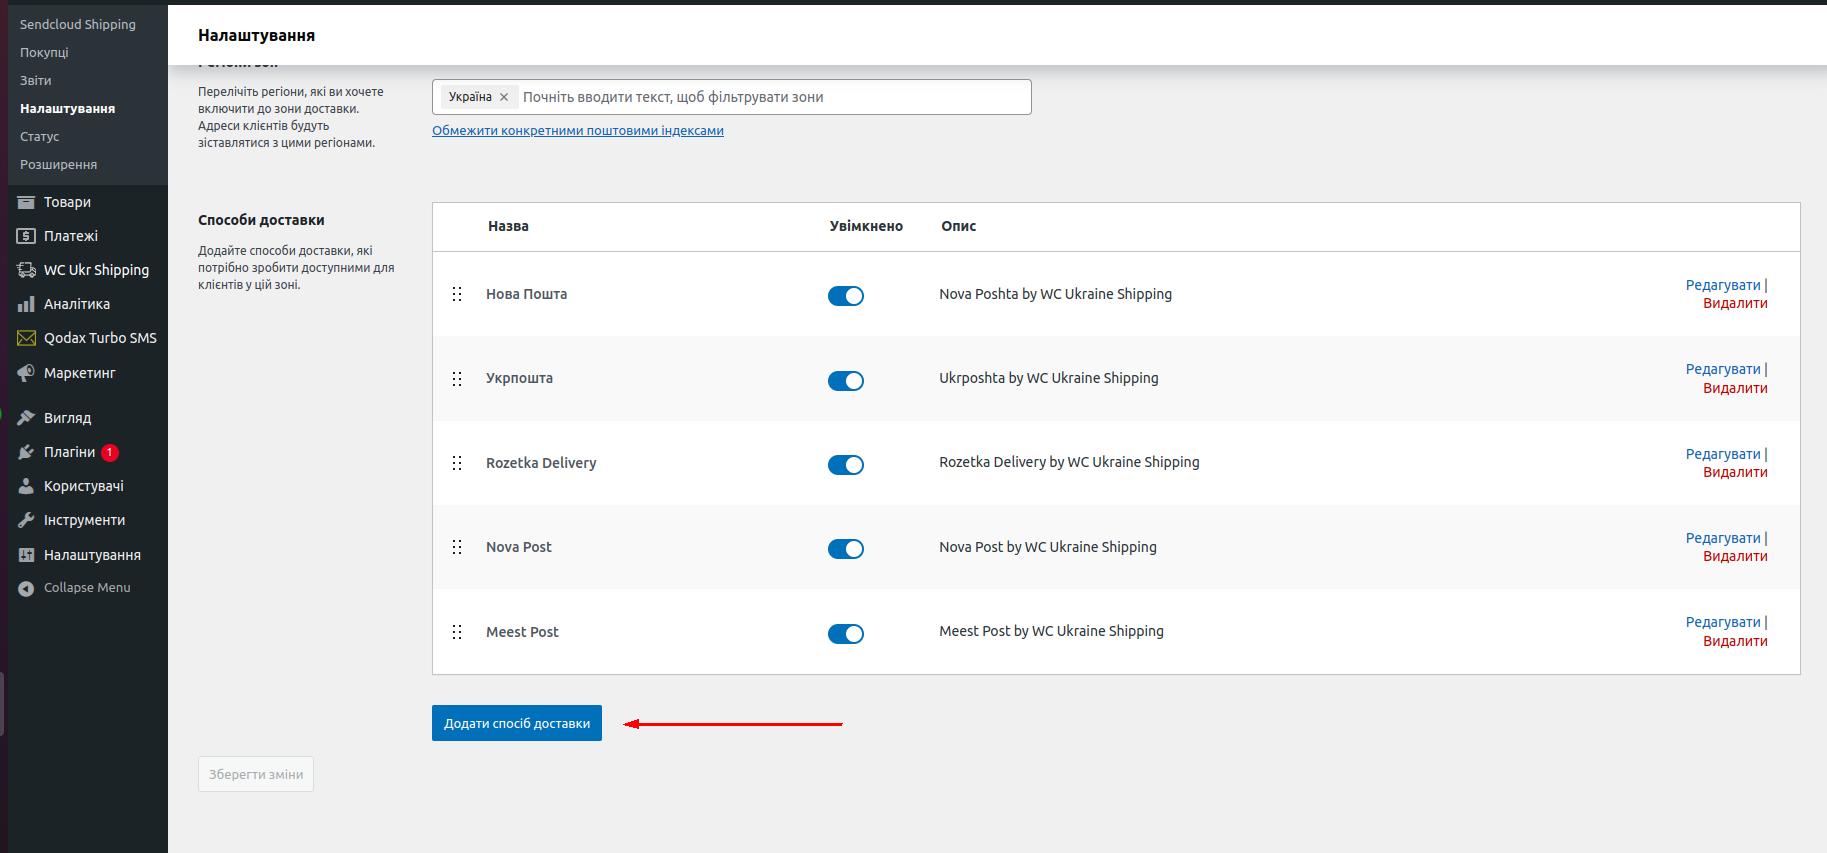The image size is (1827, 853).
Task: Delete the Nova Post shipping method
Action: [1735, 556]
